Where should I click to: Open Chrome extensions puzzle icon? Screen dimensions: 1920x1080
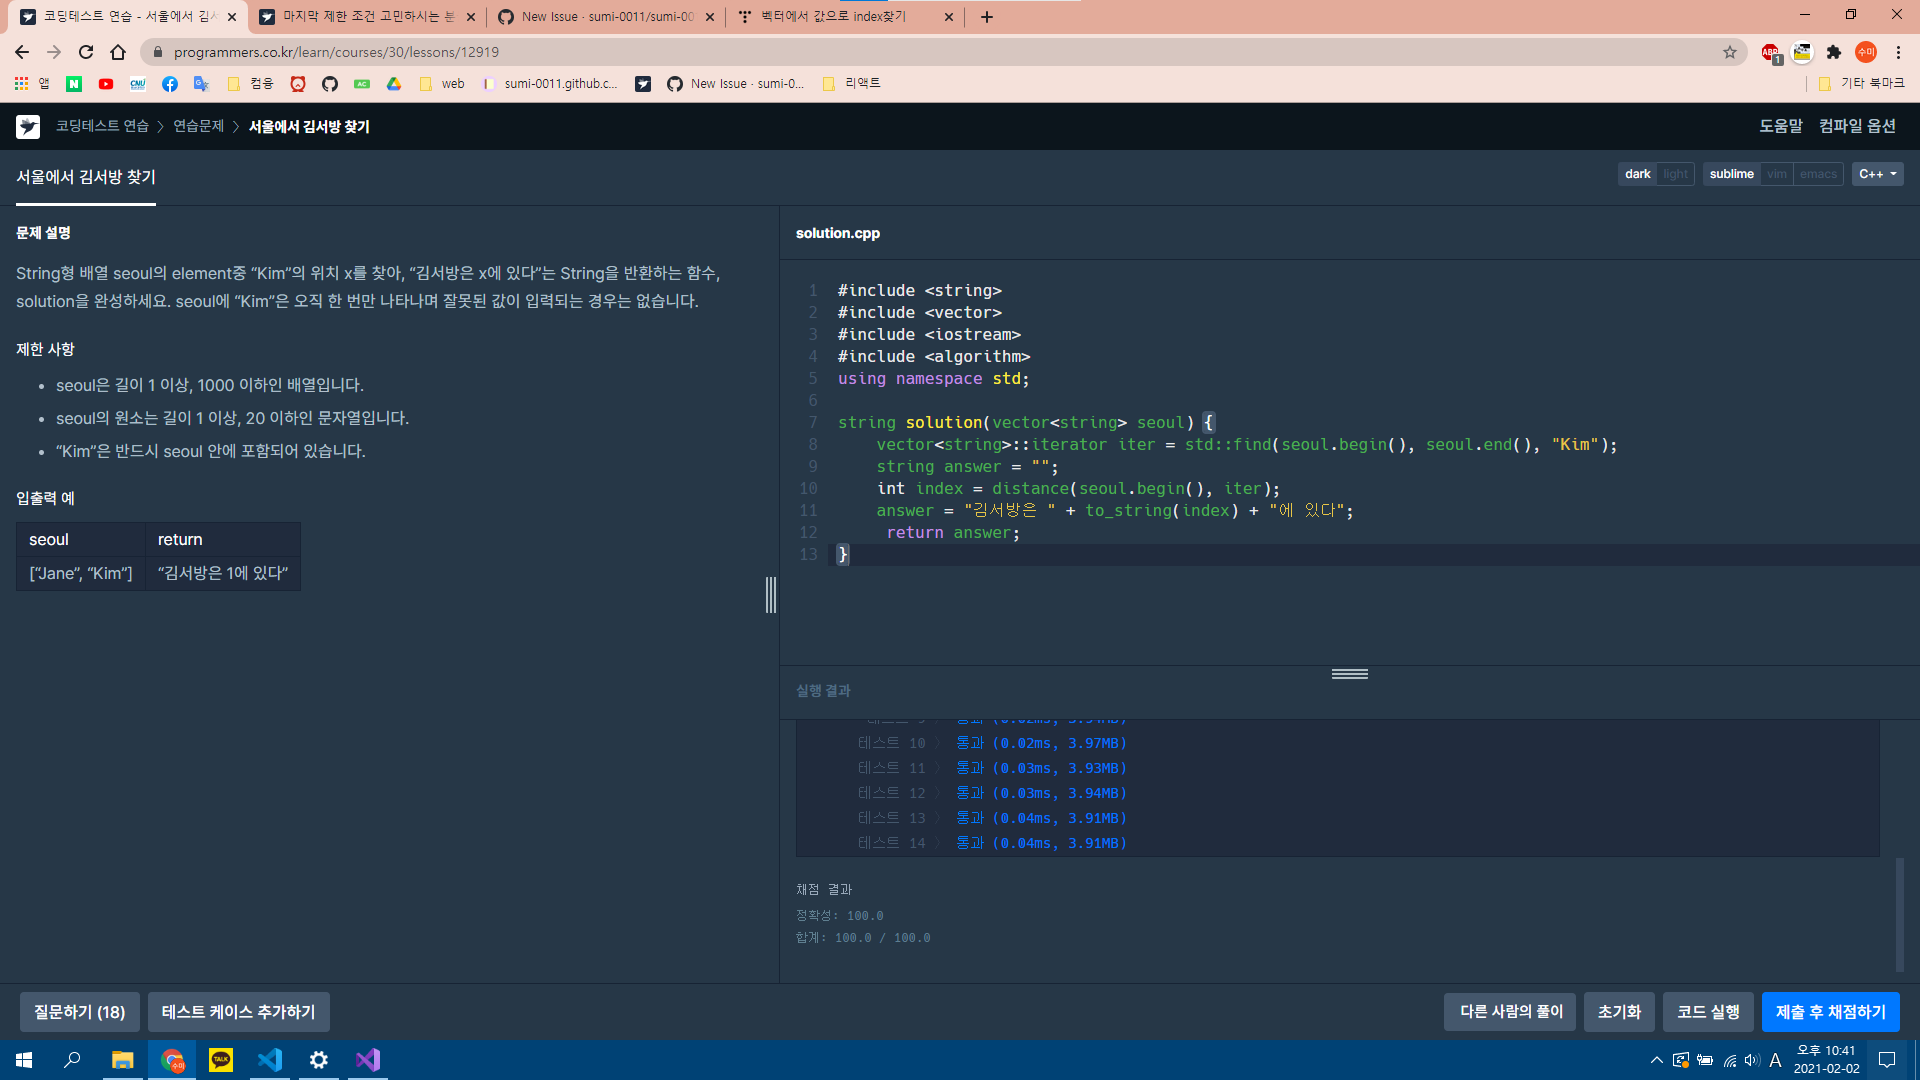[1834, 52]
